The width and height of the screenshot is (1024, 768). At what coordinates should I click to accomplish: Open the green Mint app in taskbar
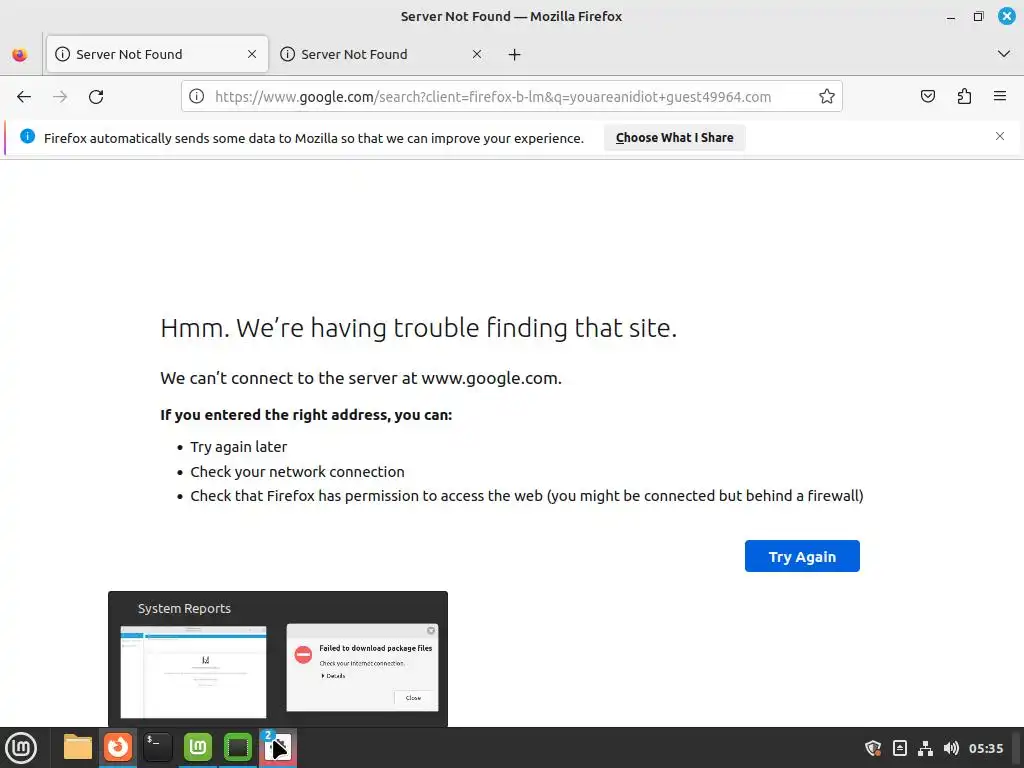click(198, 747)
